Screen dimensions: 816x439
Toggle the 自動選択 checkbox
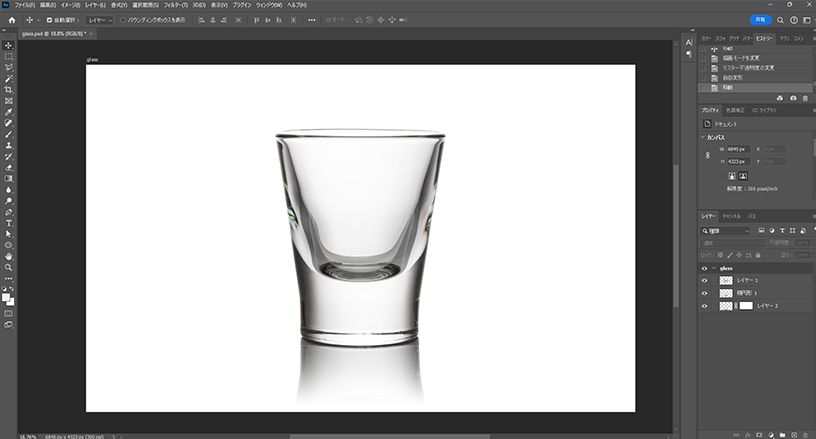(x=50, y=19)
